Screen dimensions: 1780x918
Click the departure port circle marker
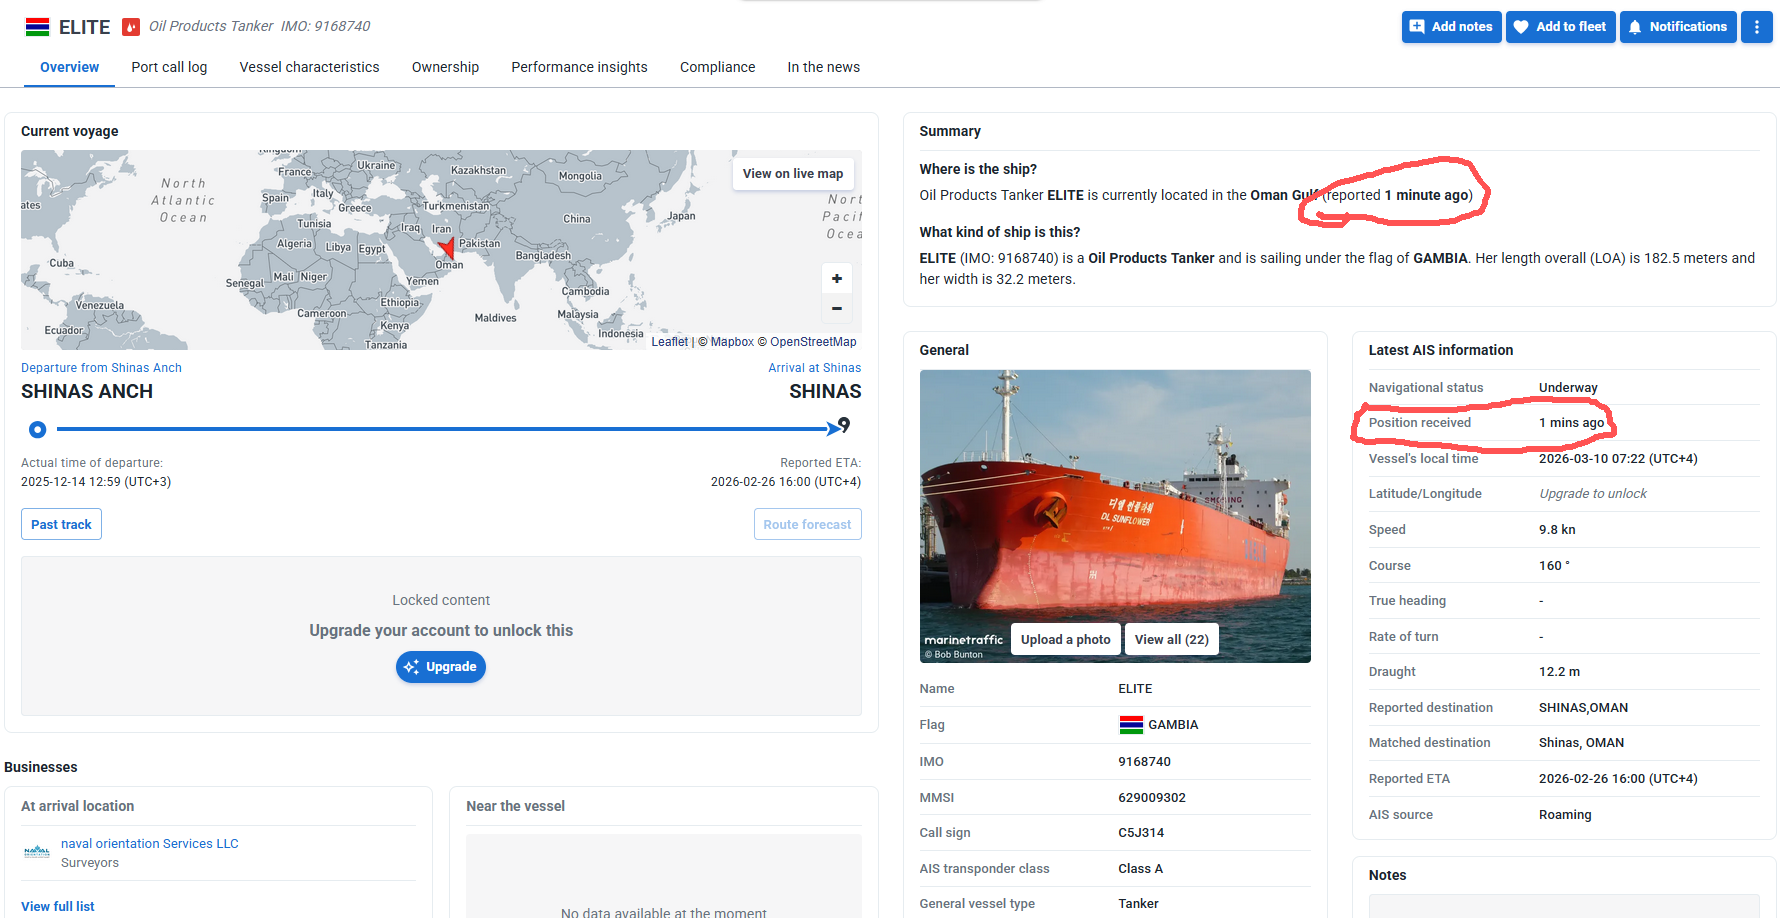click(x=38, y=429)
